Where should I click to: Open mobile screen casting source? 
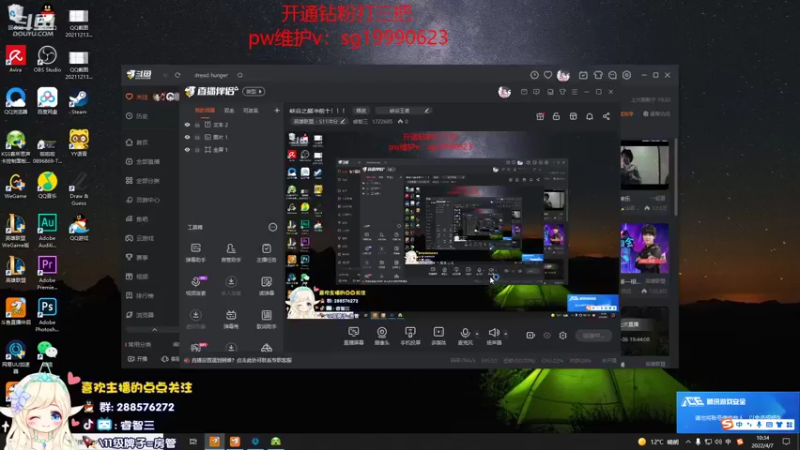click(x=410, y=336)
